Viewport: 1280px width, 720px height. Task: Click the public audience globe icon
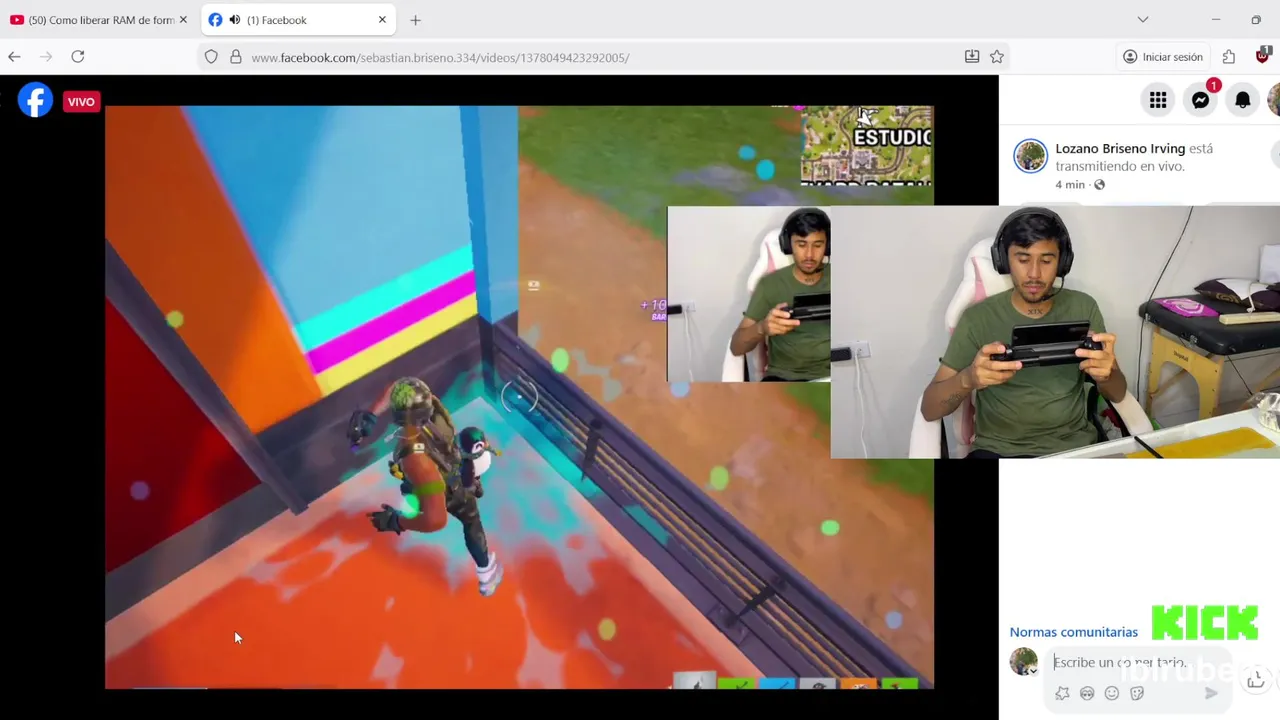[1099, 185]
